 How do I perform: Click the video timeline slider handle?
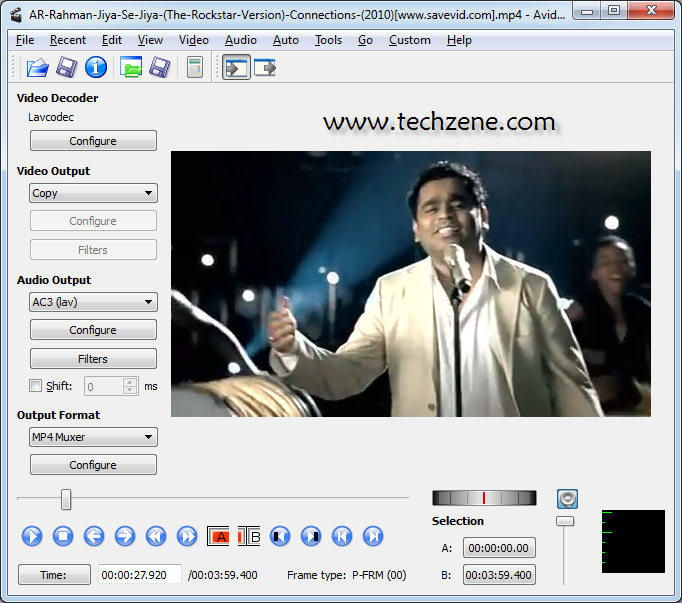(66, 499)
